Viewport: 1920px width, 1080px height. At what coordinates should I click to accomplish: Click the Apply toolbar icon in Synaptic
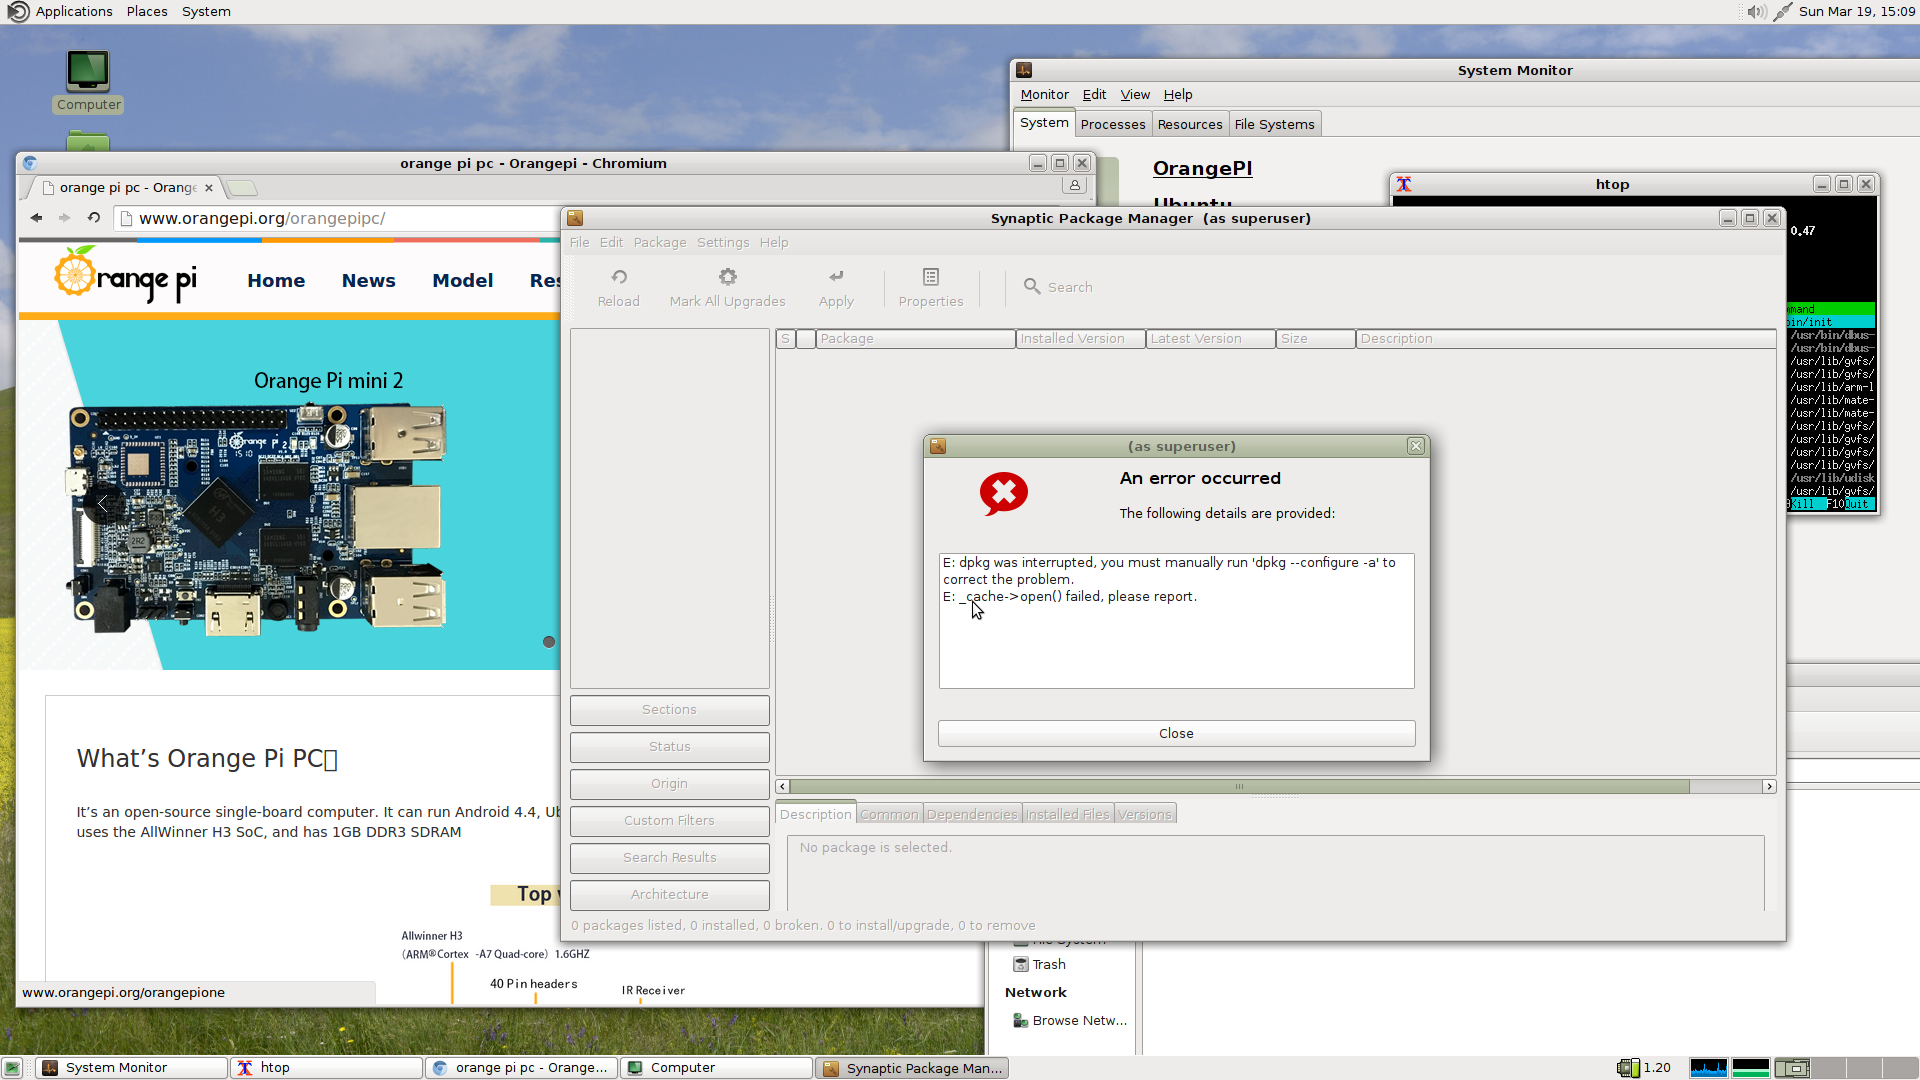point(836,277)
